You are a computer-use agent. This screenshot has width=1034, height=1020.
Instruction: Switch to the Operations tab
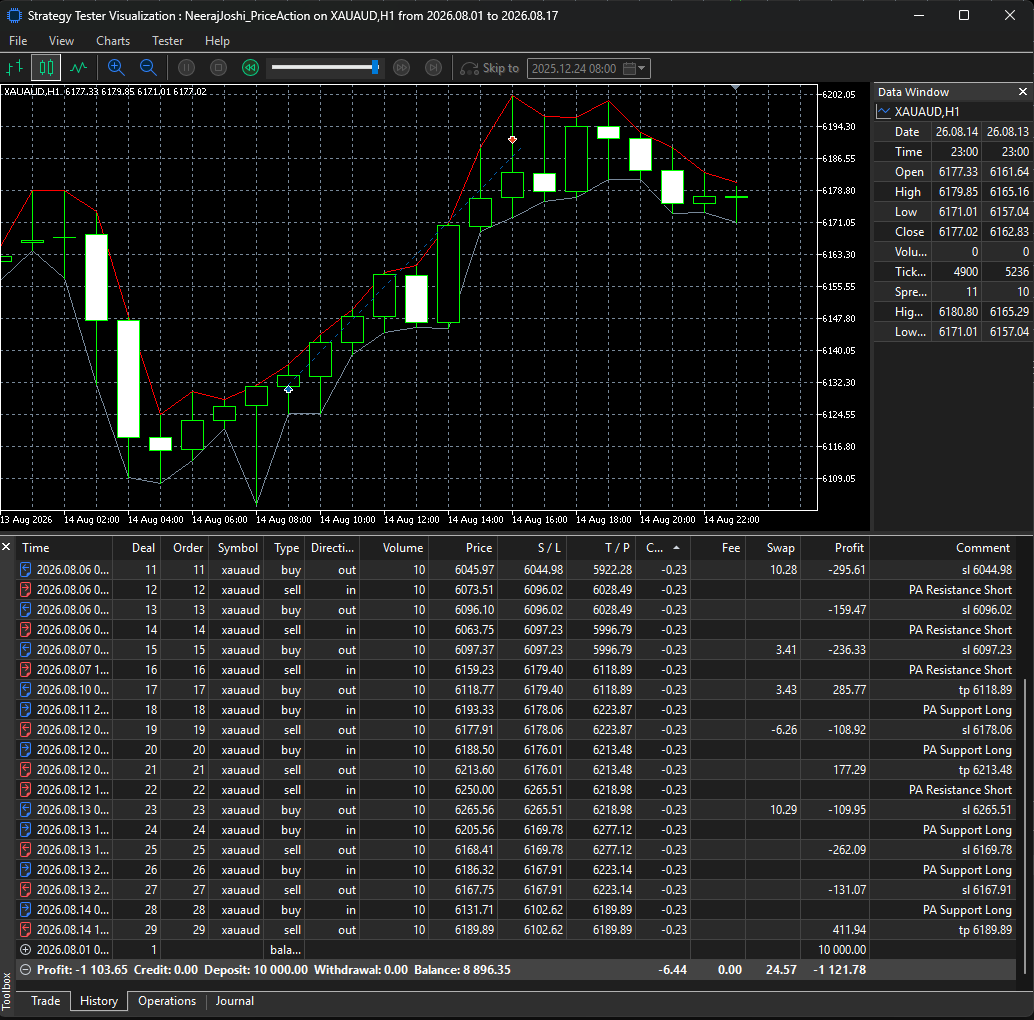pyautogui.click(x=167, y=1001)
